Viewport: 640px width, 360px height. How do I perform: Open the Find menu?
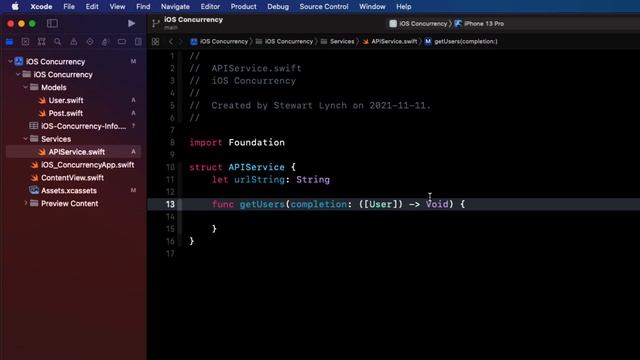click(x=143, y=7)
